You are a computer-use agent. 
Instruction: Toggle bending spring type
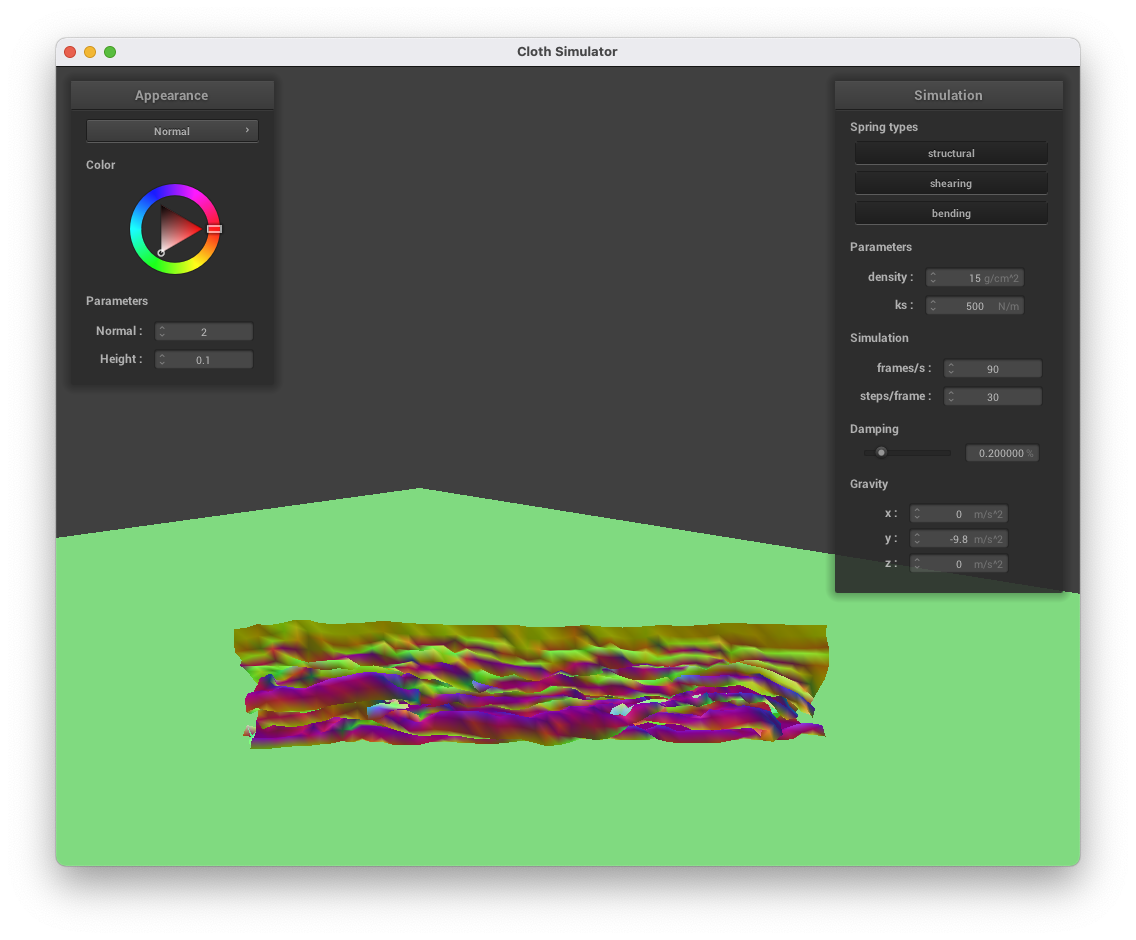[x=951, y=213]
